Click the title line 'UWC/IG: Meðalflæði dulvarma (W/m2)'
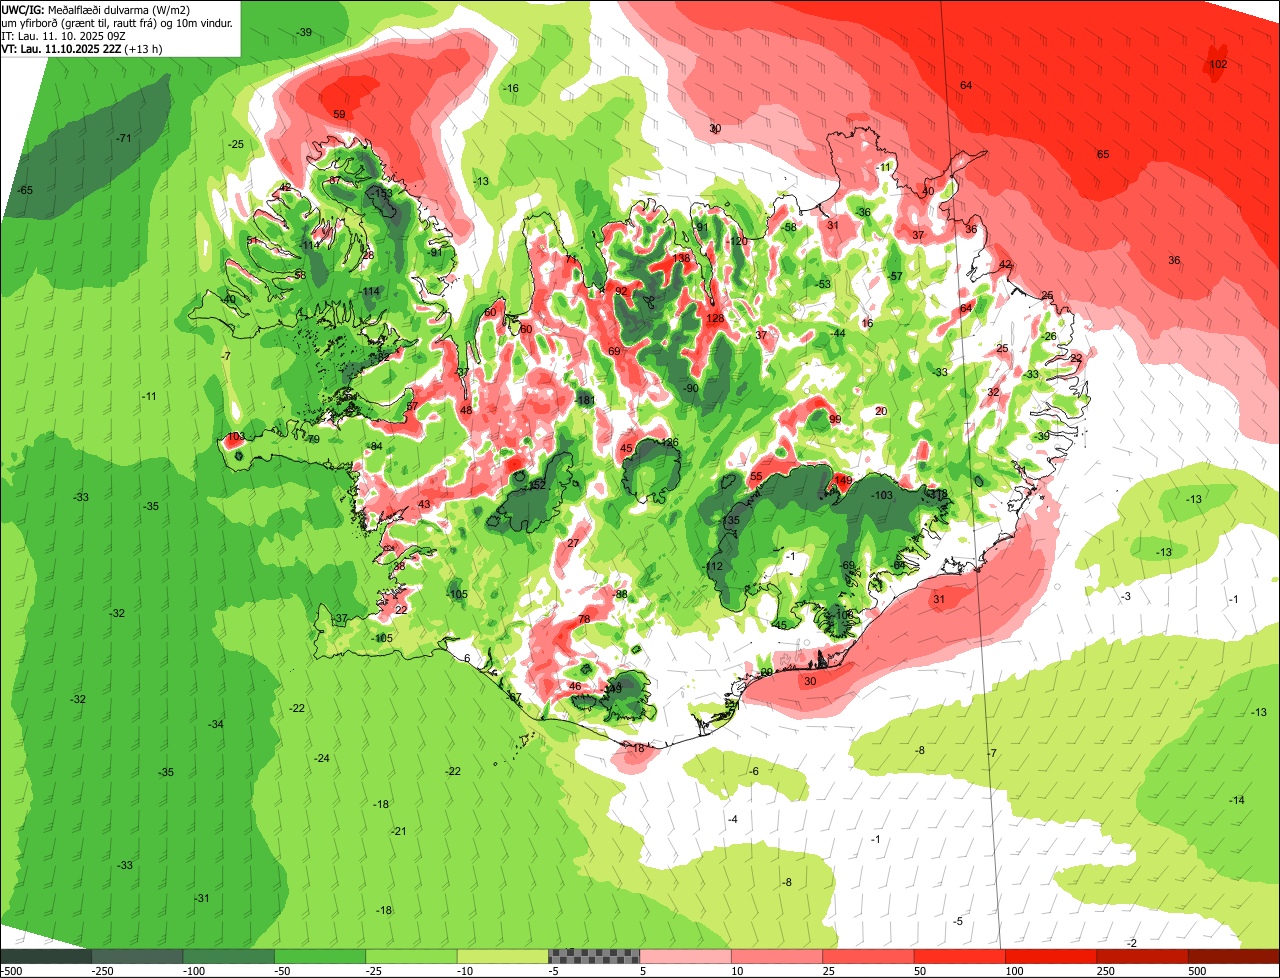The width and height of the screenshot is (1280, 978). [x=96, y=10]
